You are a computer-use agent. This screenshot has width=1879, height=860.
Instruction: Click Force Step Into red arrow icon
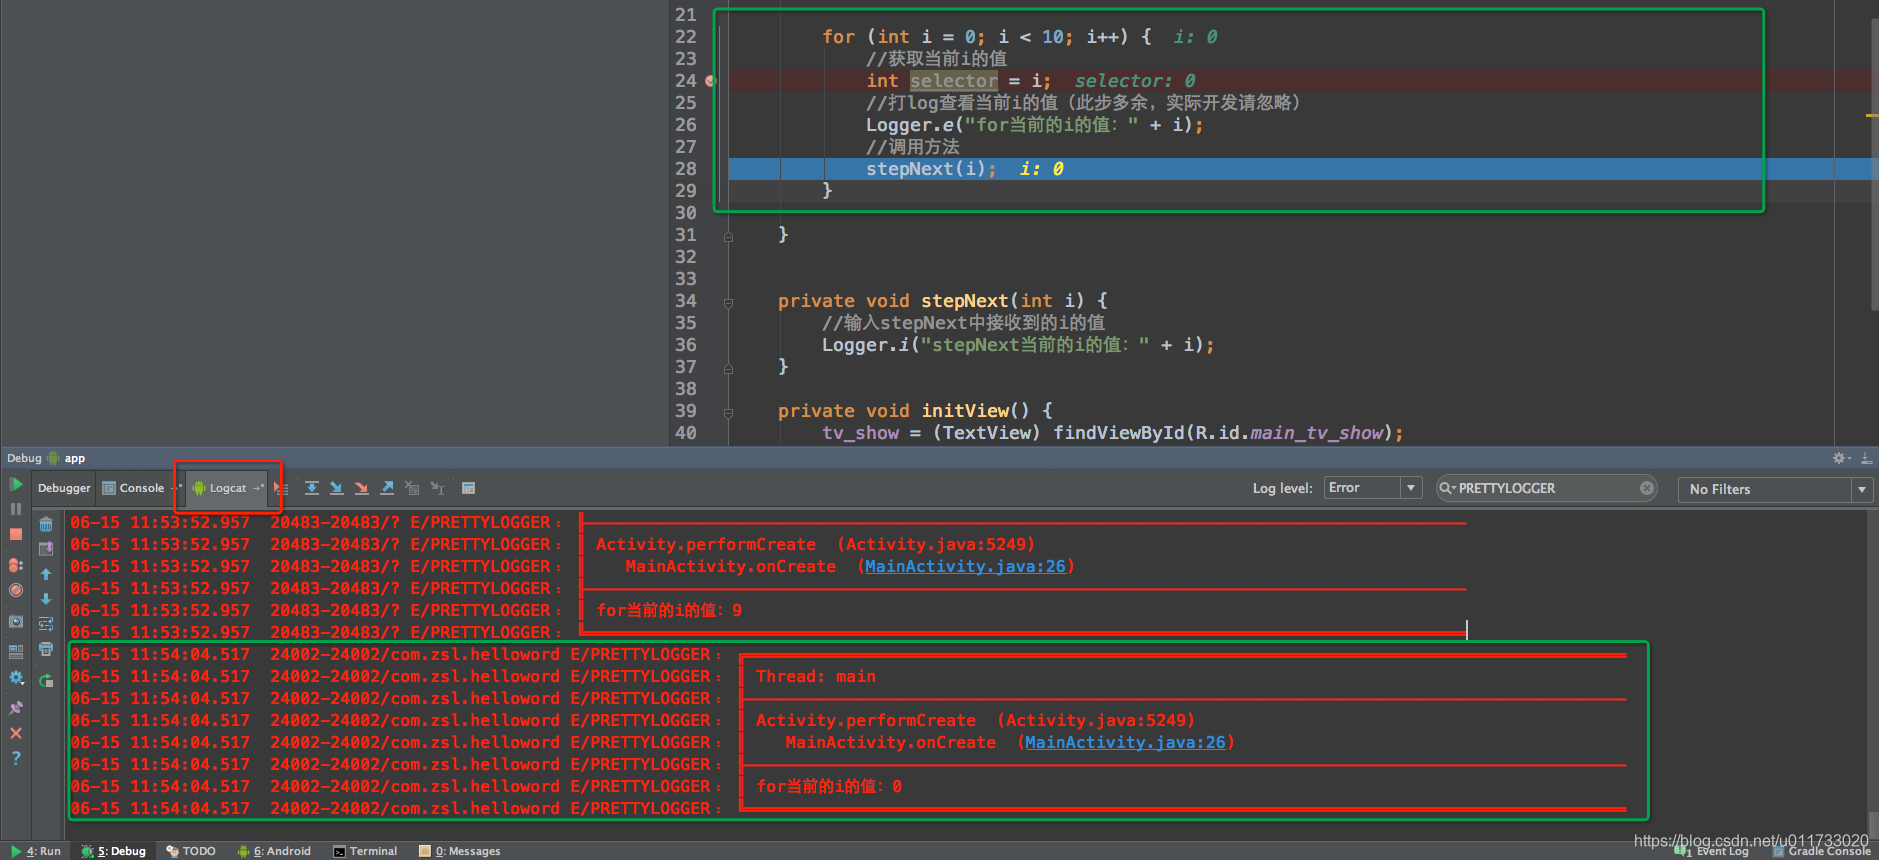click(x=362, y=488)
